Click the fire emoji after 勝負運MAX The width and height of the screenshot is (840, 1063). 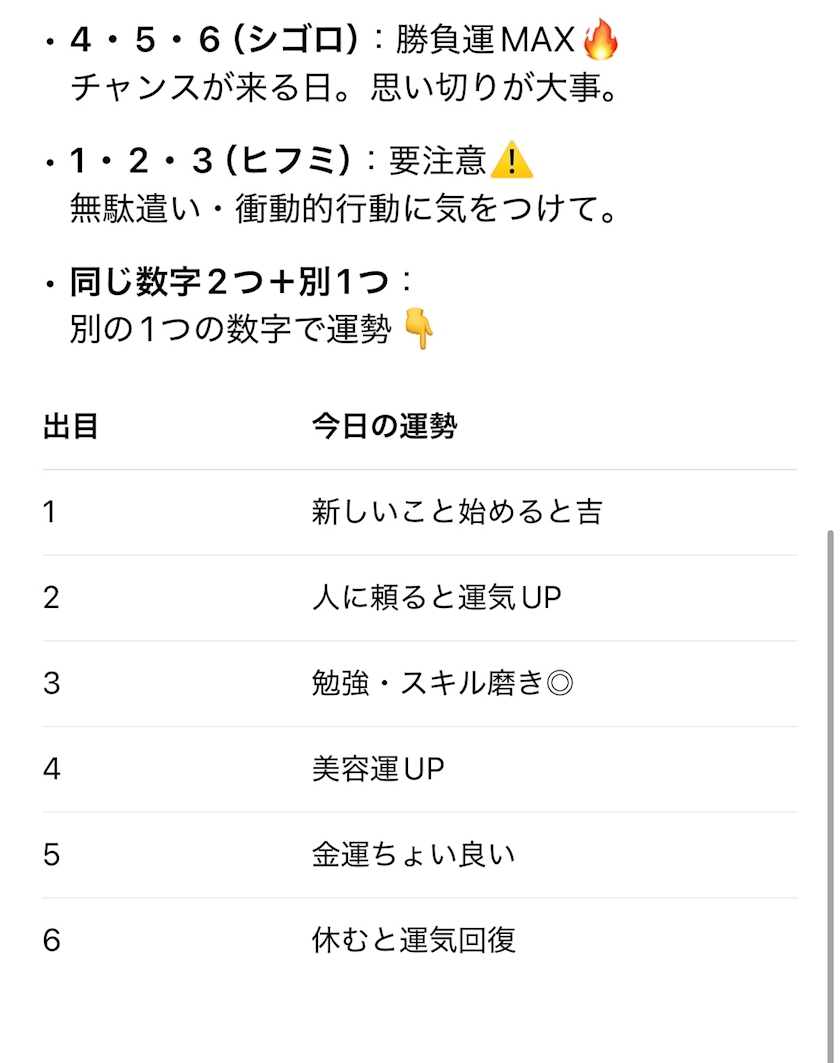tap(600, 40)
